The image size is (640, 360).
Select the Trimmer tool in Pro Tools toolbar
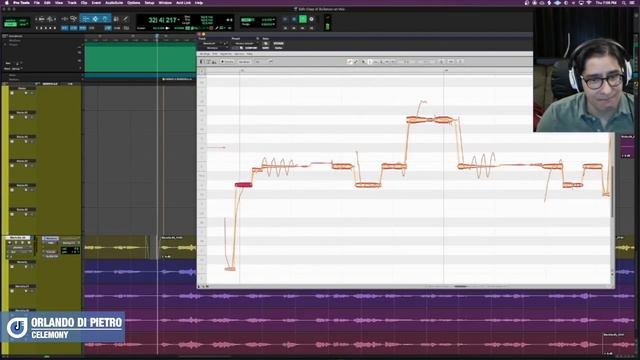click(x=86, y=19)
